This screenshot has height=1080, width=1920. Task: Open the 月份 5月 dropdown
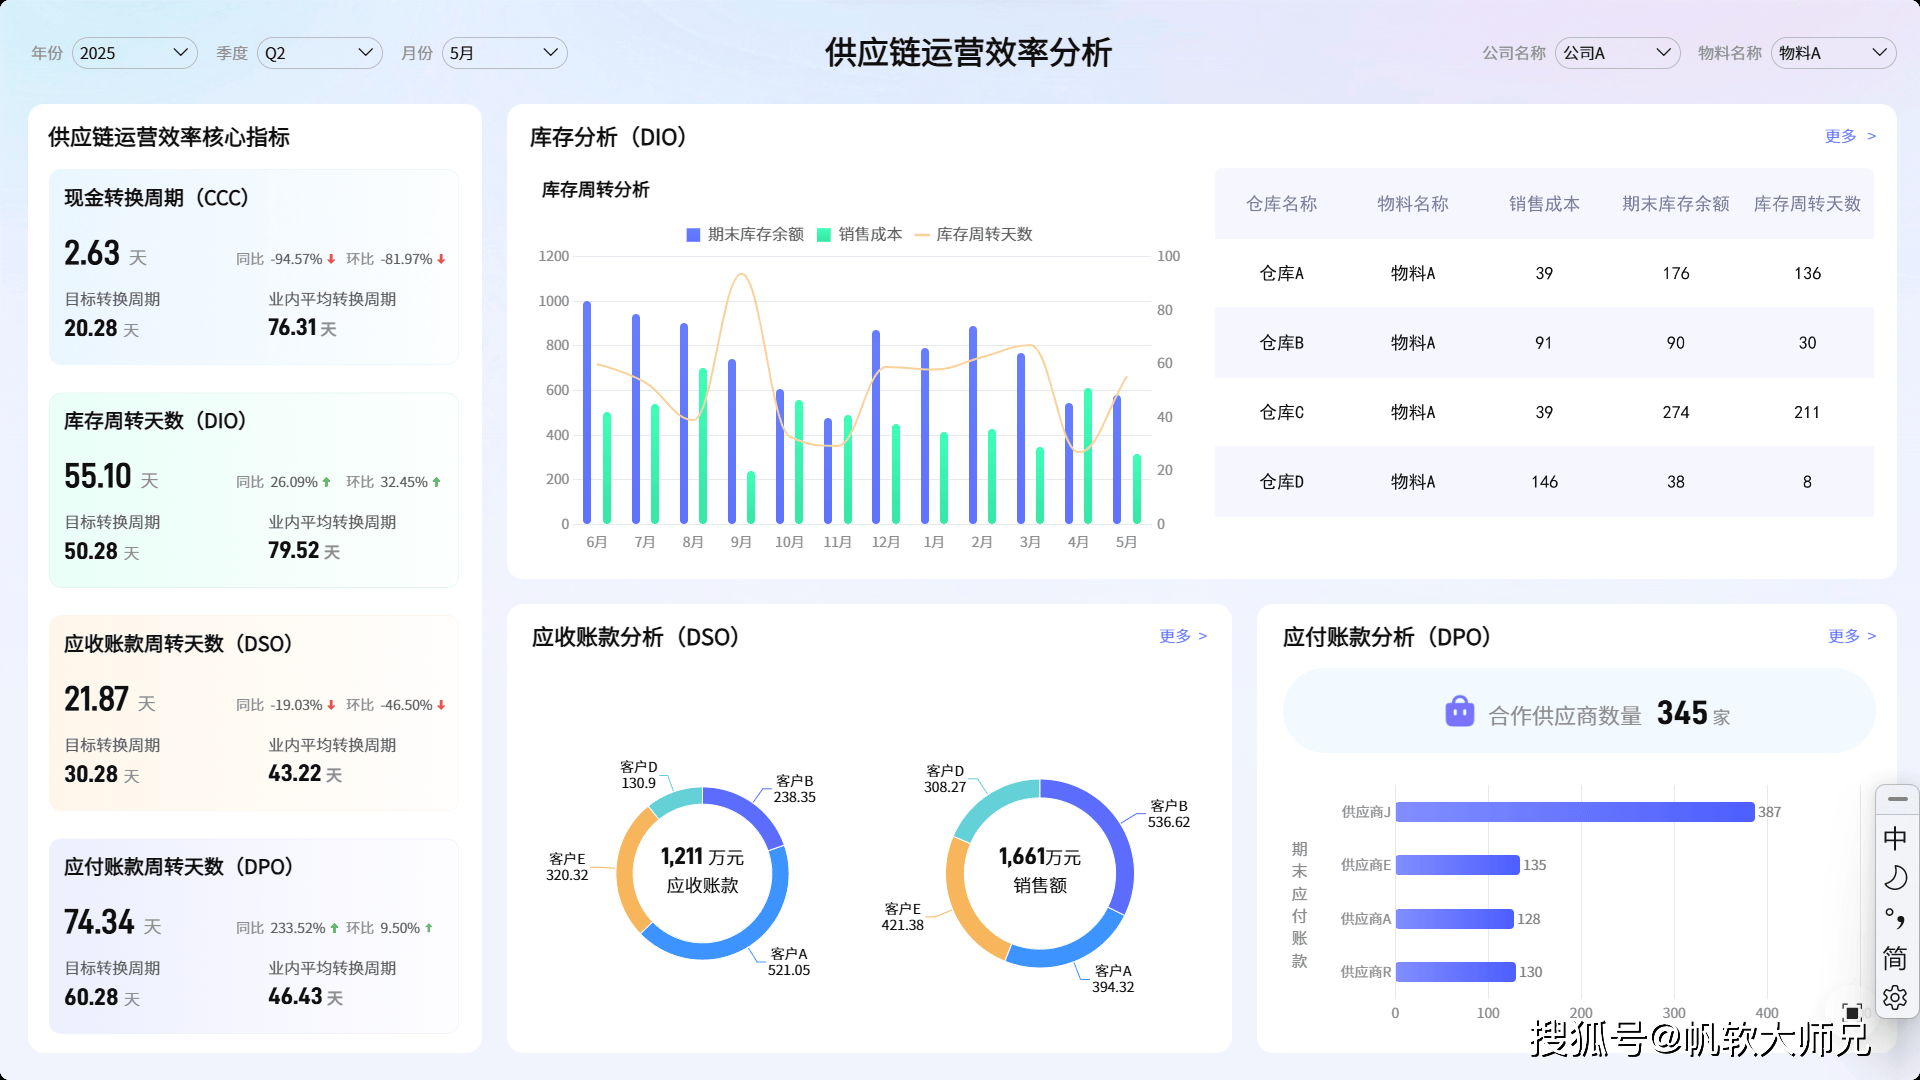(x=504, y=53)
